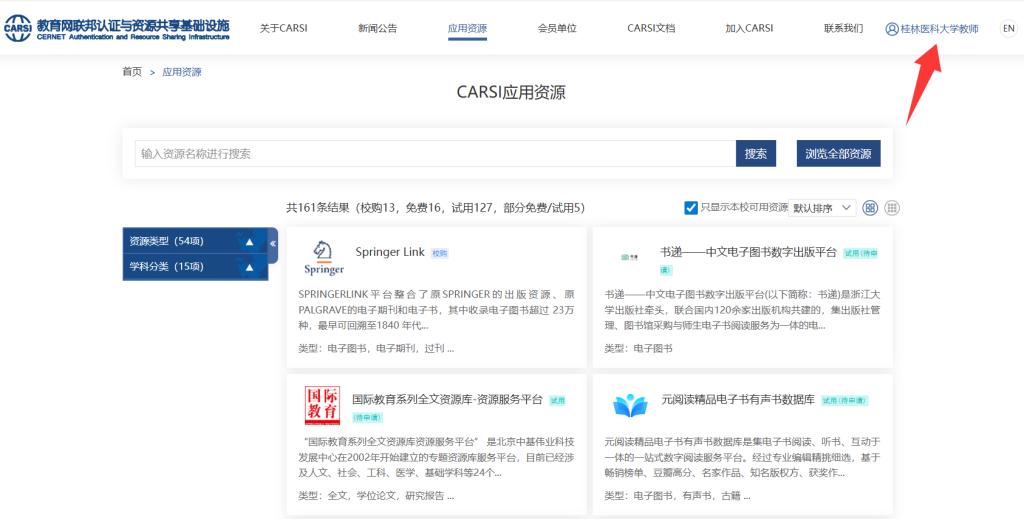Click the 元阅读 blue book logo
The width and height of the screenshot is (1024, 519).
coord(630,405)
